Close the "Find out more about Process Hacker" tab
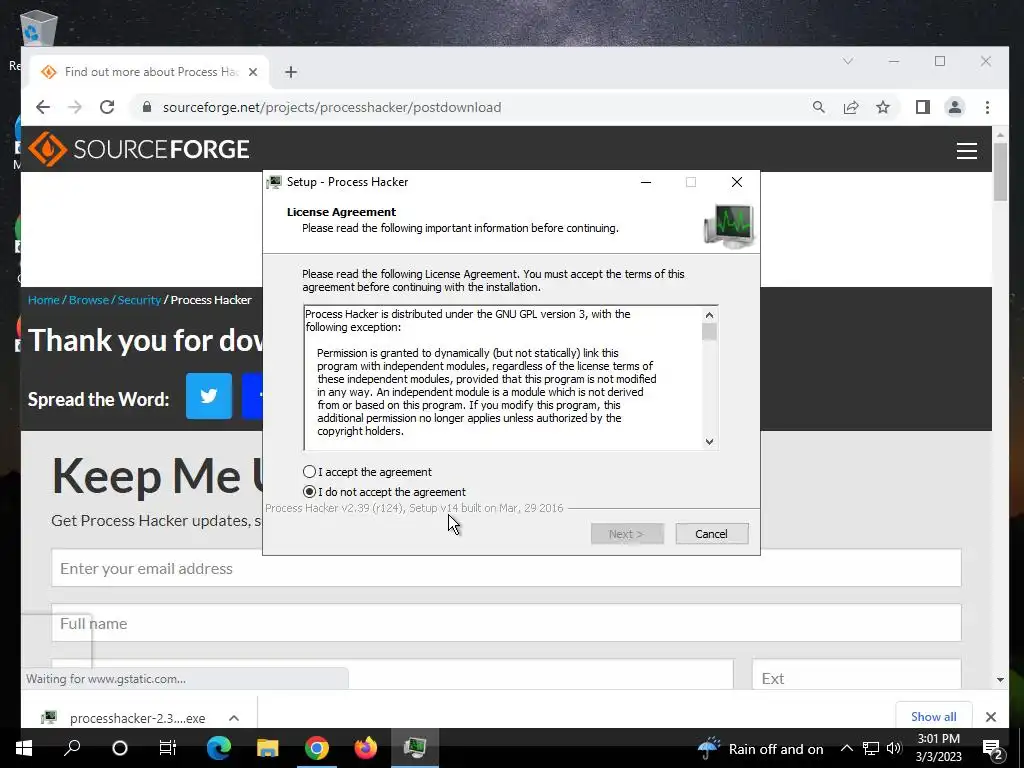The height and width of the screenshot is (768, 1024). coord(253,72)
